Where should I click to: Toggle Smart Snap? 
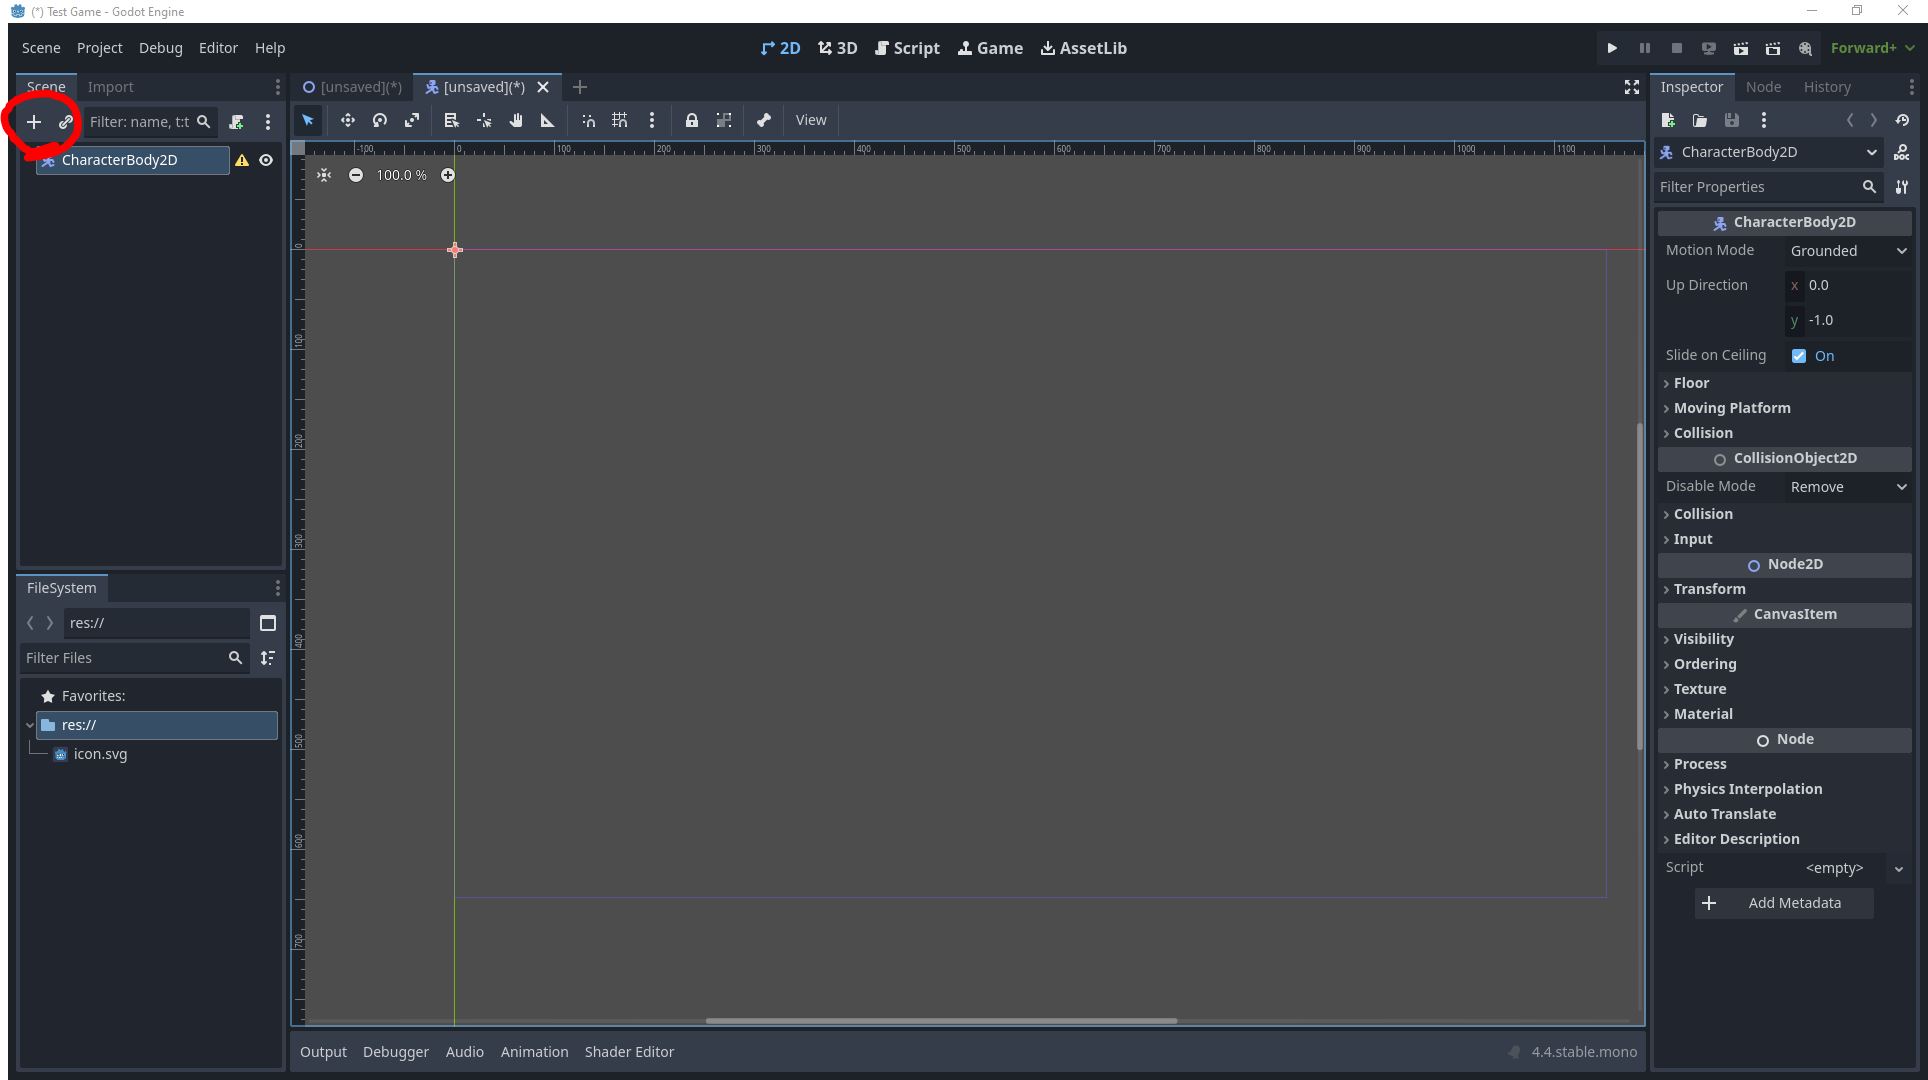(588, 120)
